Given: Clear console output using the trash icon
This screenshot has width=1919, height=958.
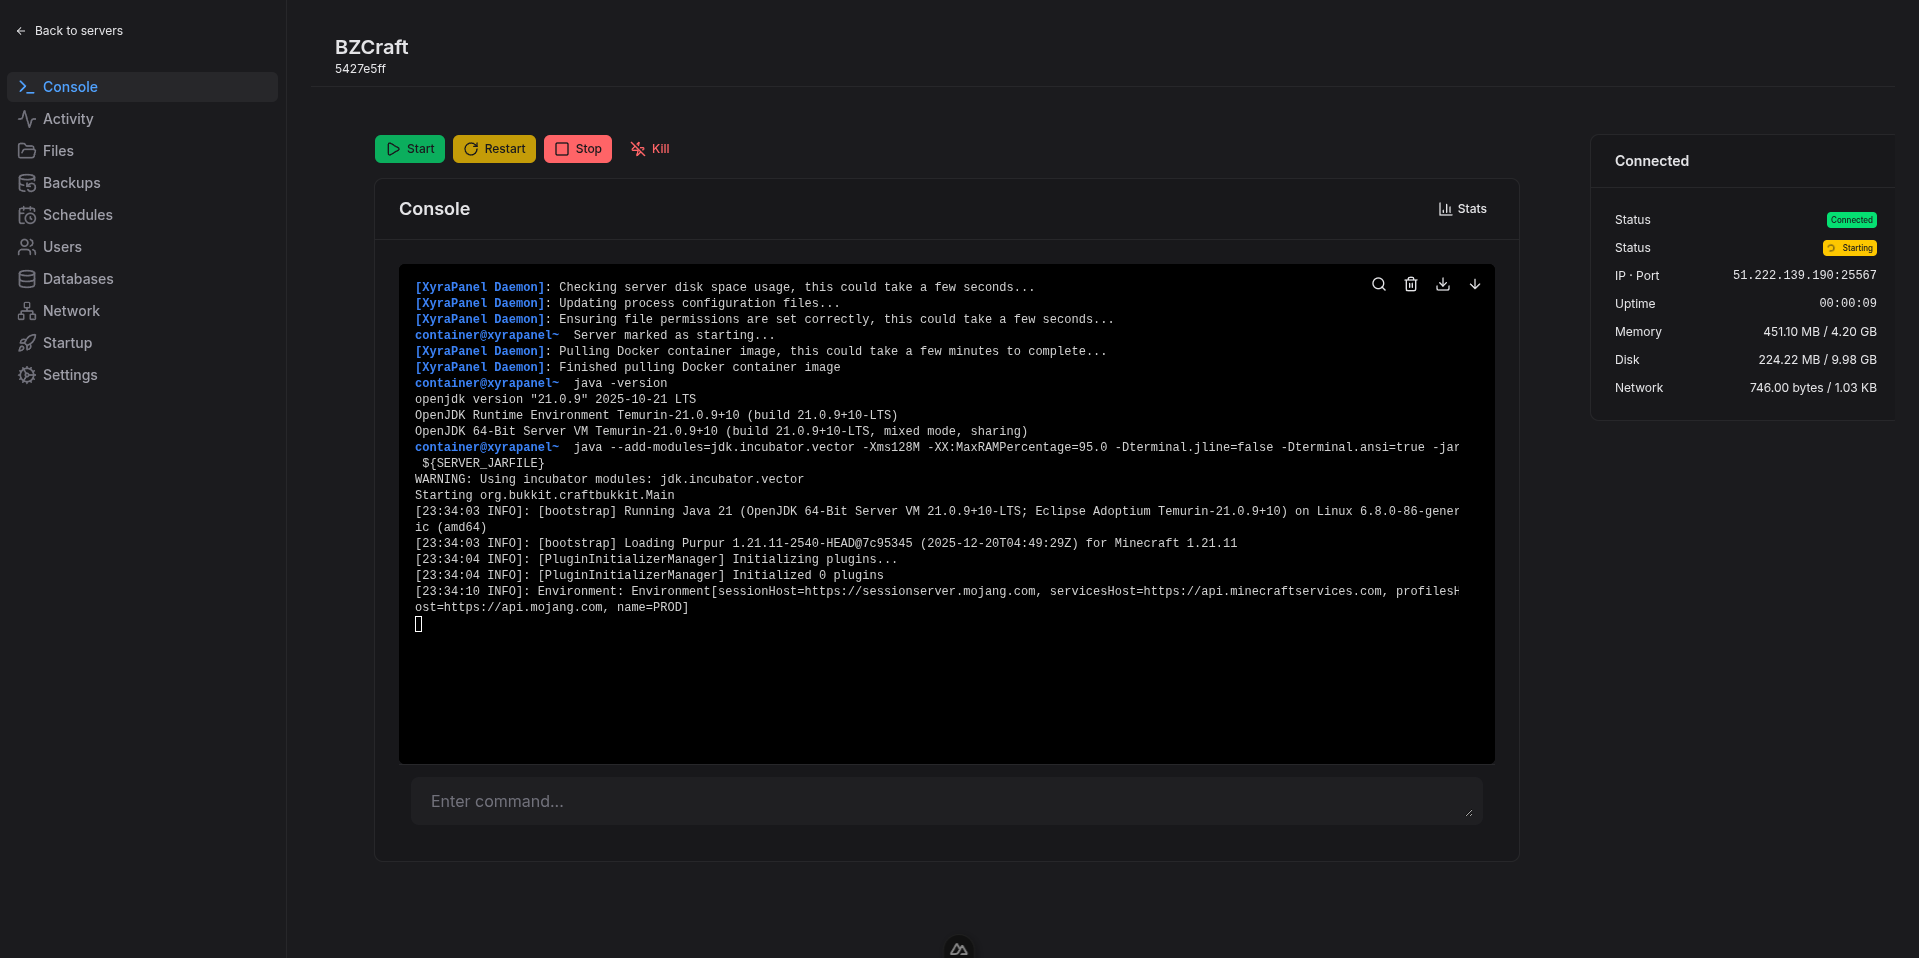Looking at the screenshot, I should (1411, 284).
